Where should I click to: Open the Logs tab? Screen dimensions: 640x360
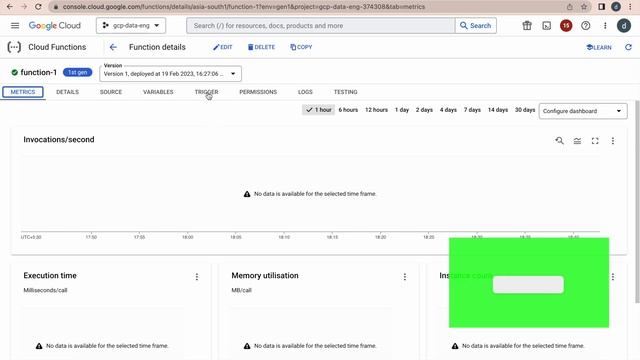coord(305,92)
